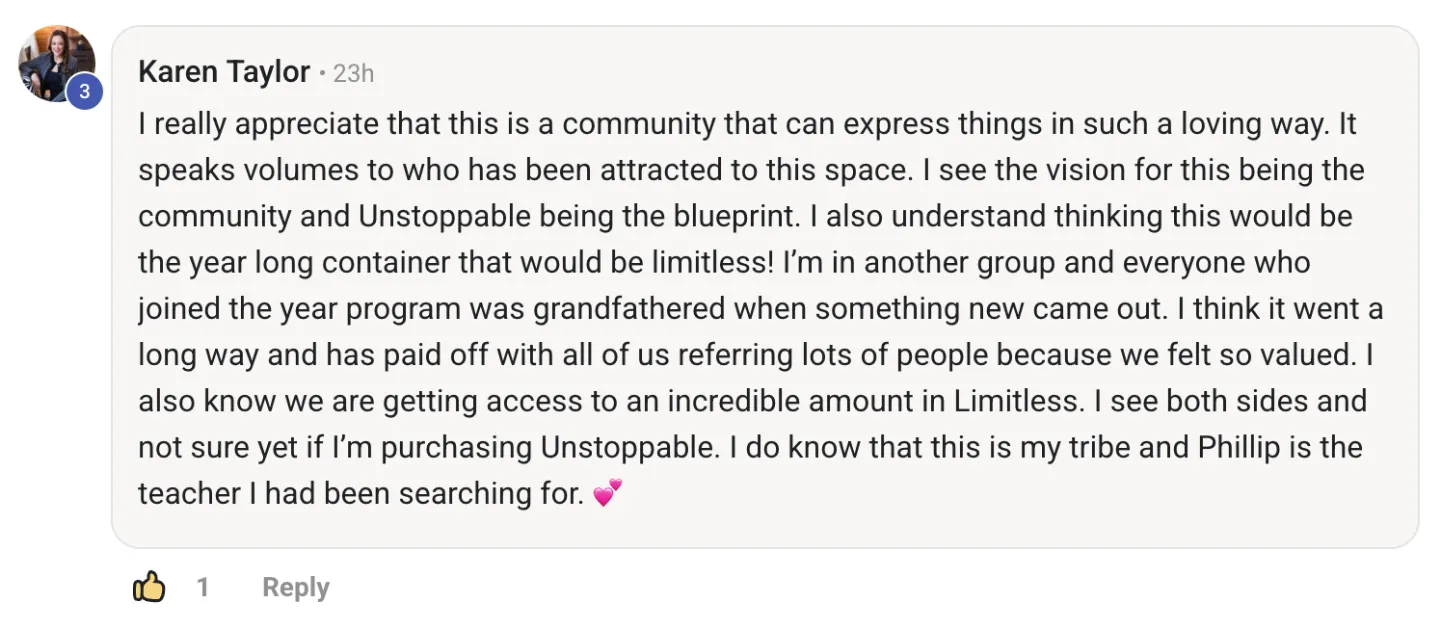View the like count of 1

click(203, 587)
